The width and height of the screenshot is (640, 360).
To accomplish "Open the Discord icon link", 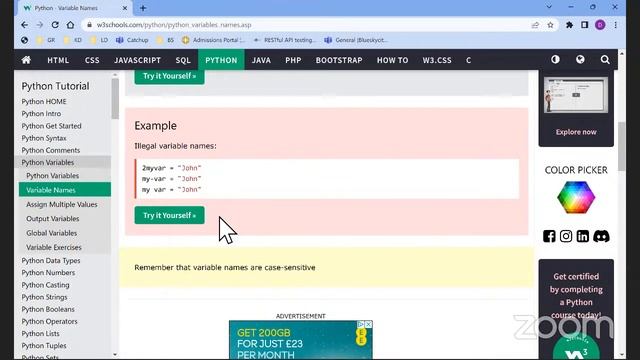I will click(x=601, y=236).
